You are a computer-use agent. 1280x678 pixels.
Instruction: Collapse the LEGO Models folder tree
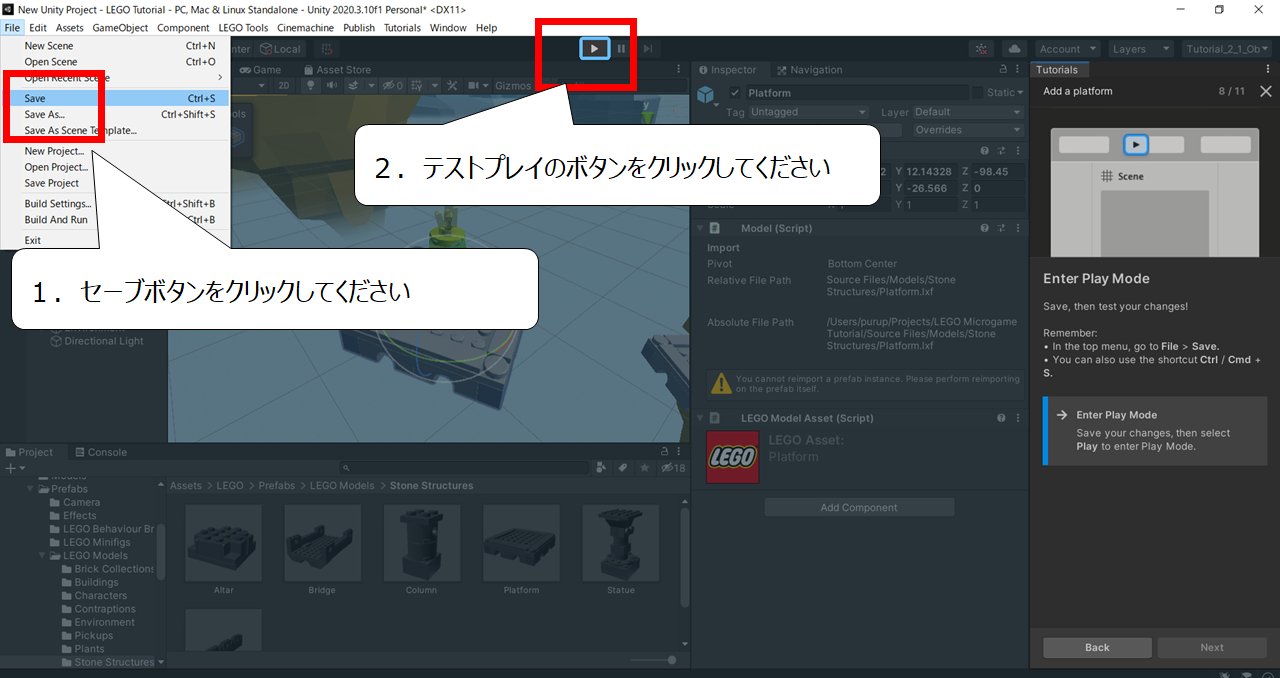43,555
